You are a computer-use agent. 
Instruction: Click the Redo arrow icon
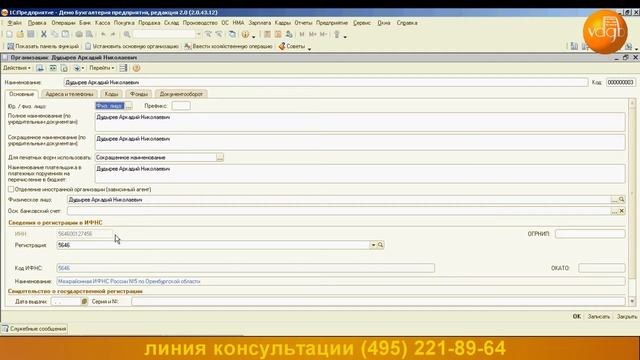pyautogui.click(x=113, y=35)
